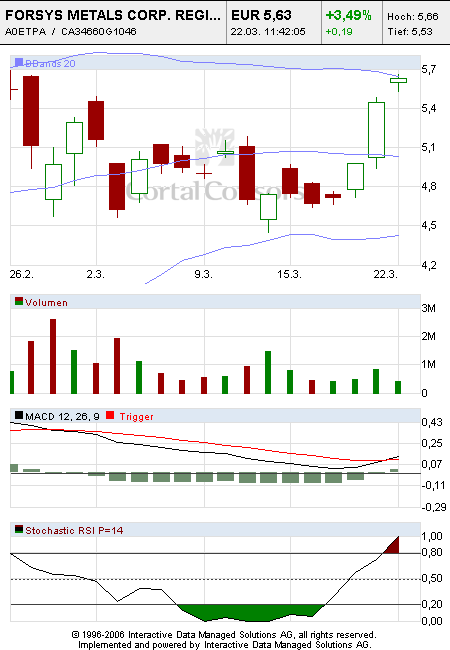
Task: Click the 'Implemented and powered by' footer line
Action: click(224, 645)
